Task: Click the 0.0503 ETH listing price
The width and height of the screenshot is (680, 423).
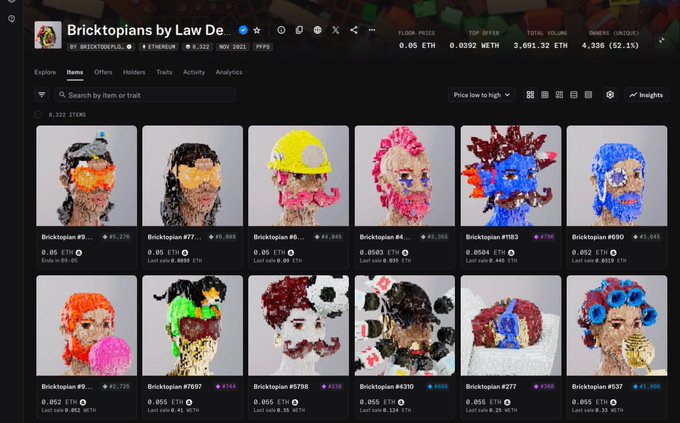Action: pos(379,252)
